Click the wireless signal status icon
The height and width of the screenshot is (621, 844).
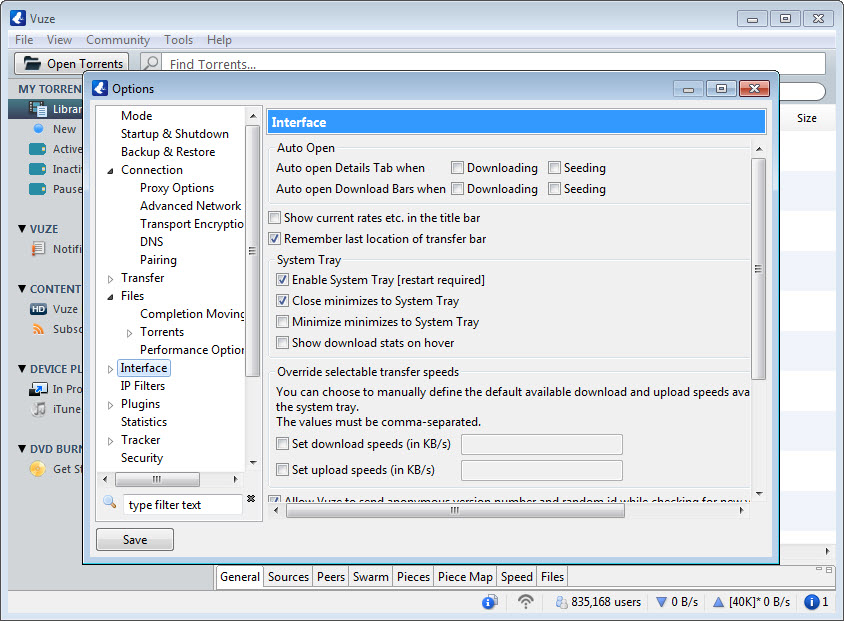[x=526, y=602]
